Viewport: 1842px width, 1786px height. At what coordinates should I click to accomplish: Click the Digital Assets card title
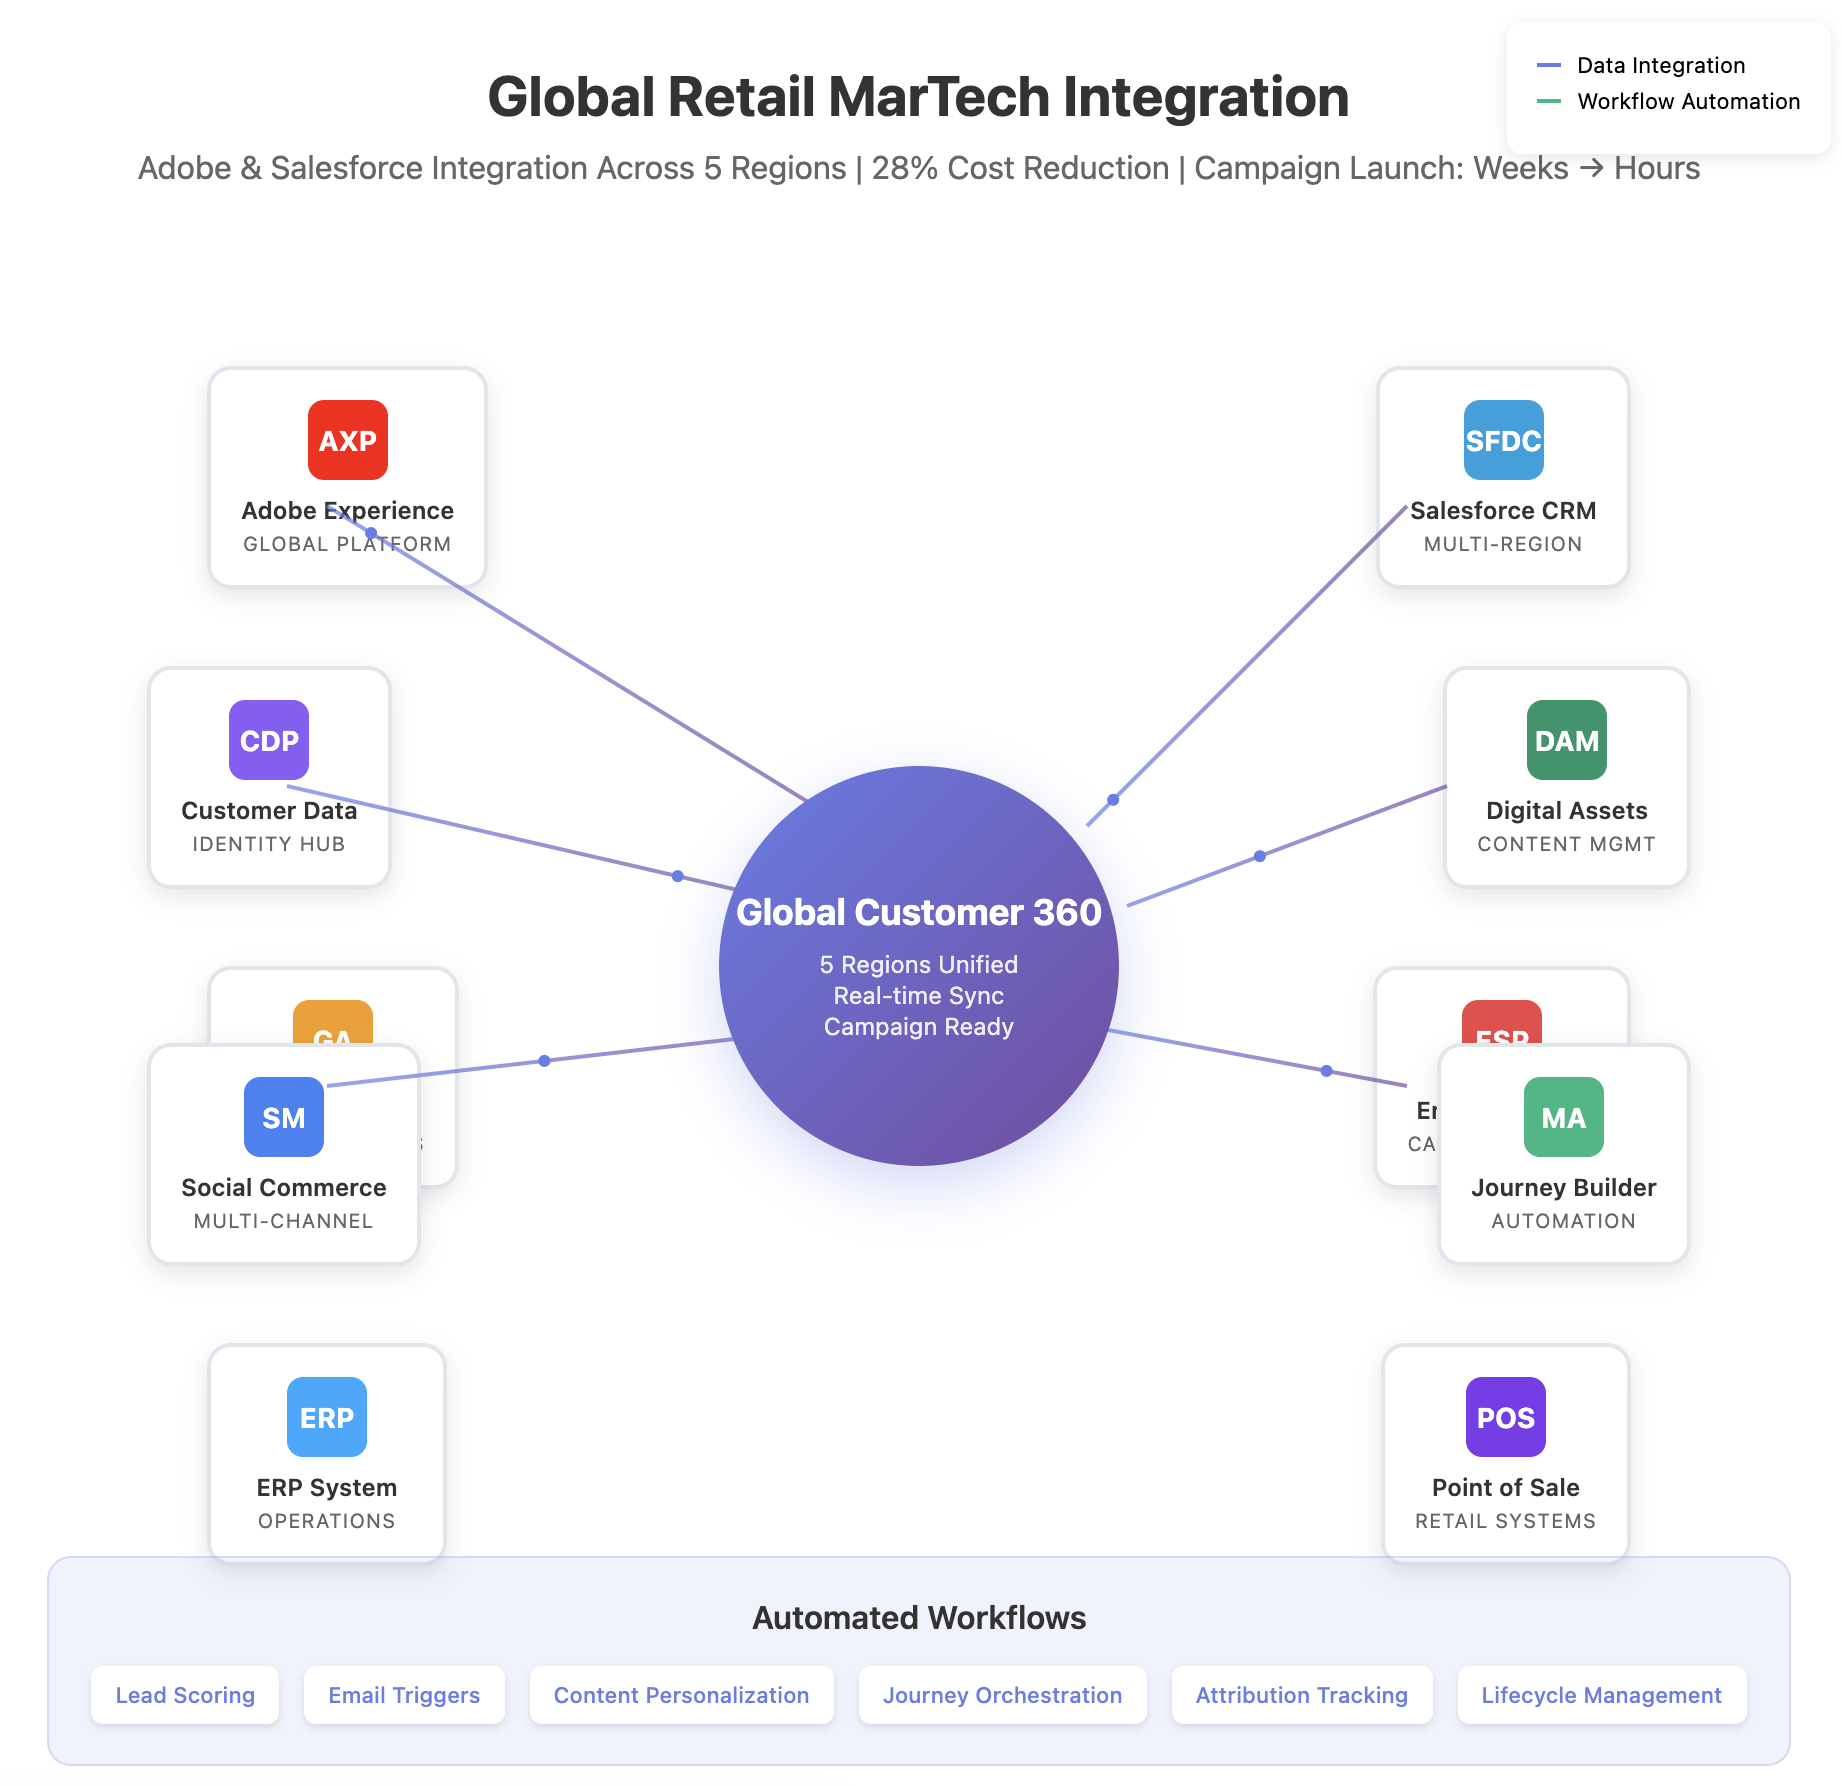click(x=1566, y=810)
